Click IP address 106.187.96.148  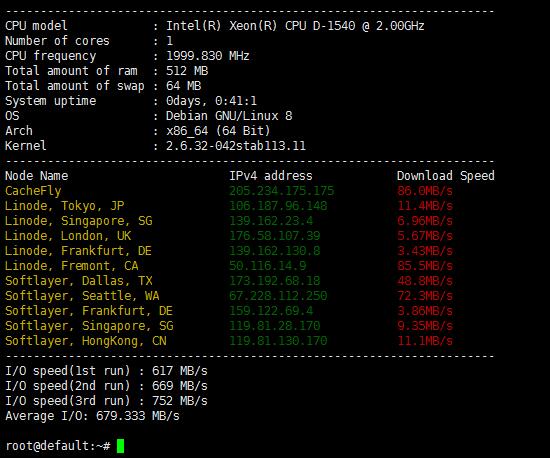[278, 206]
